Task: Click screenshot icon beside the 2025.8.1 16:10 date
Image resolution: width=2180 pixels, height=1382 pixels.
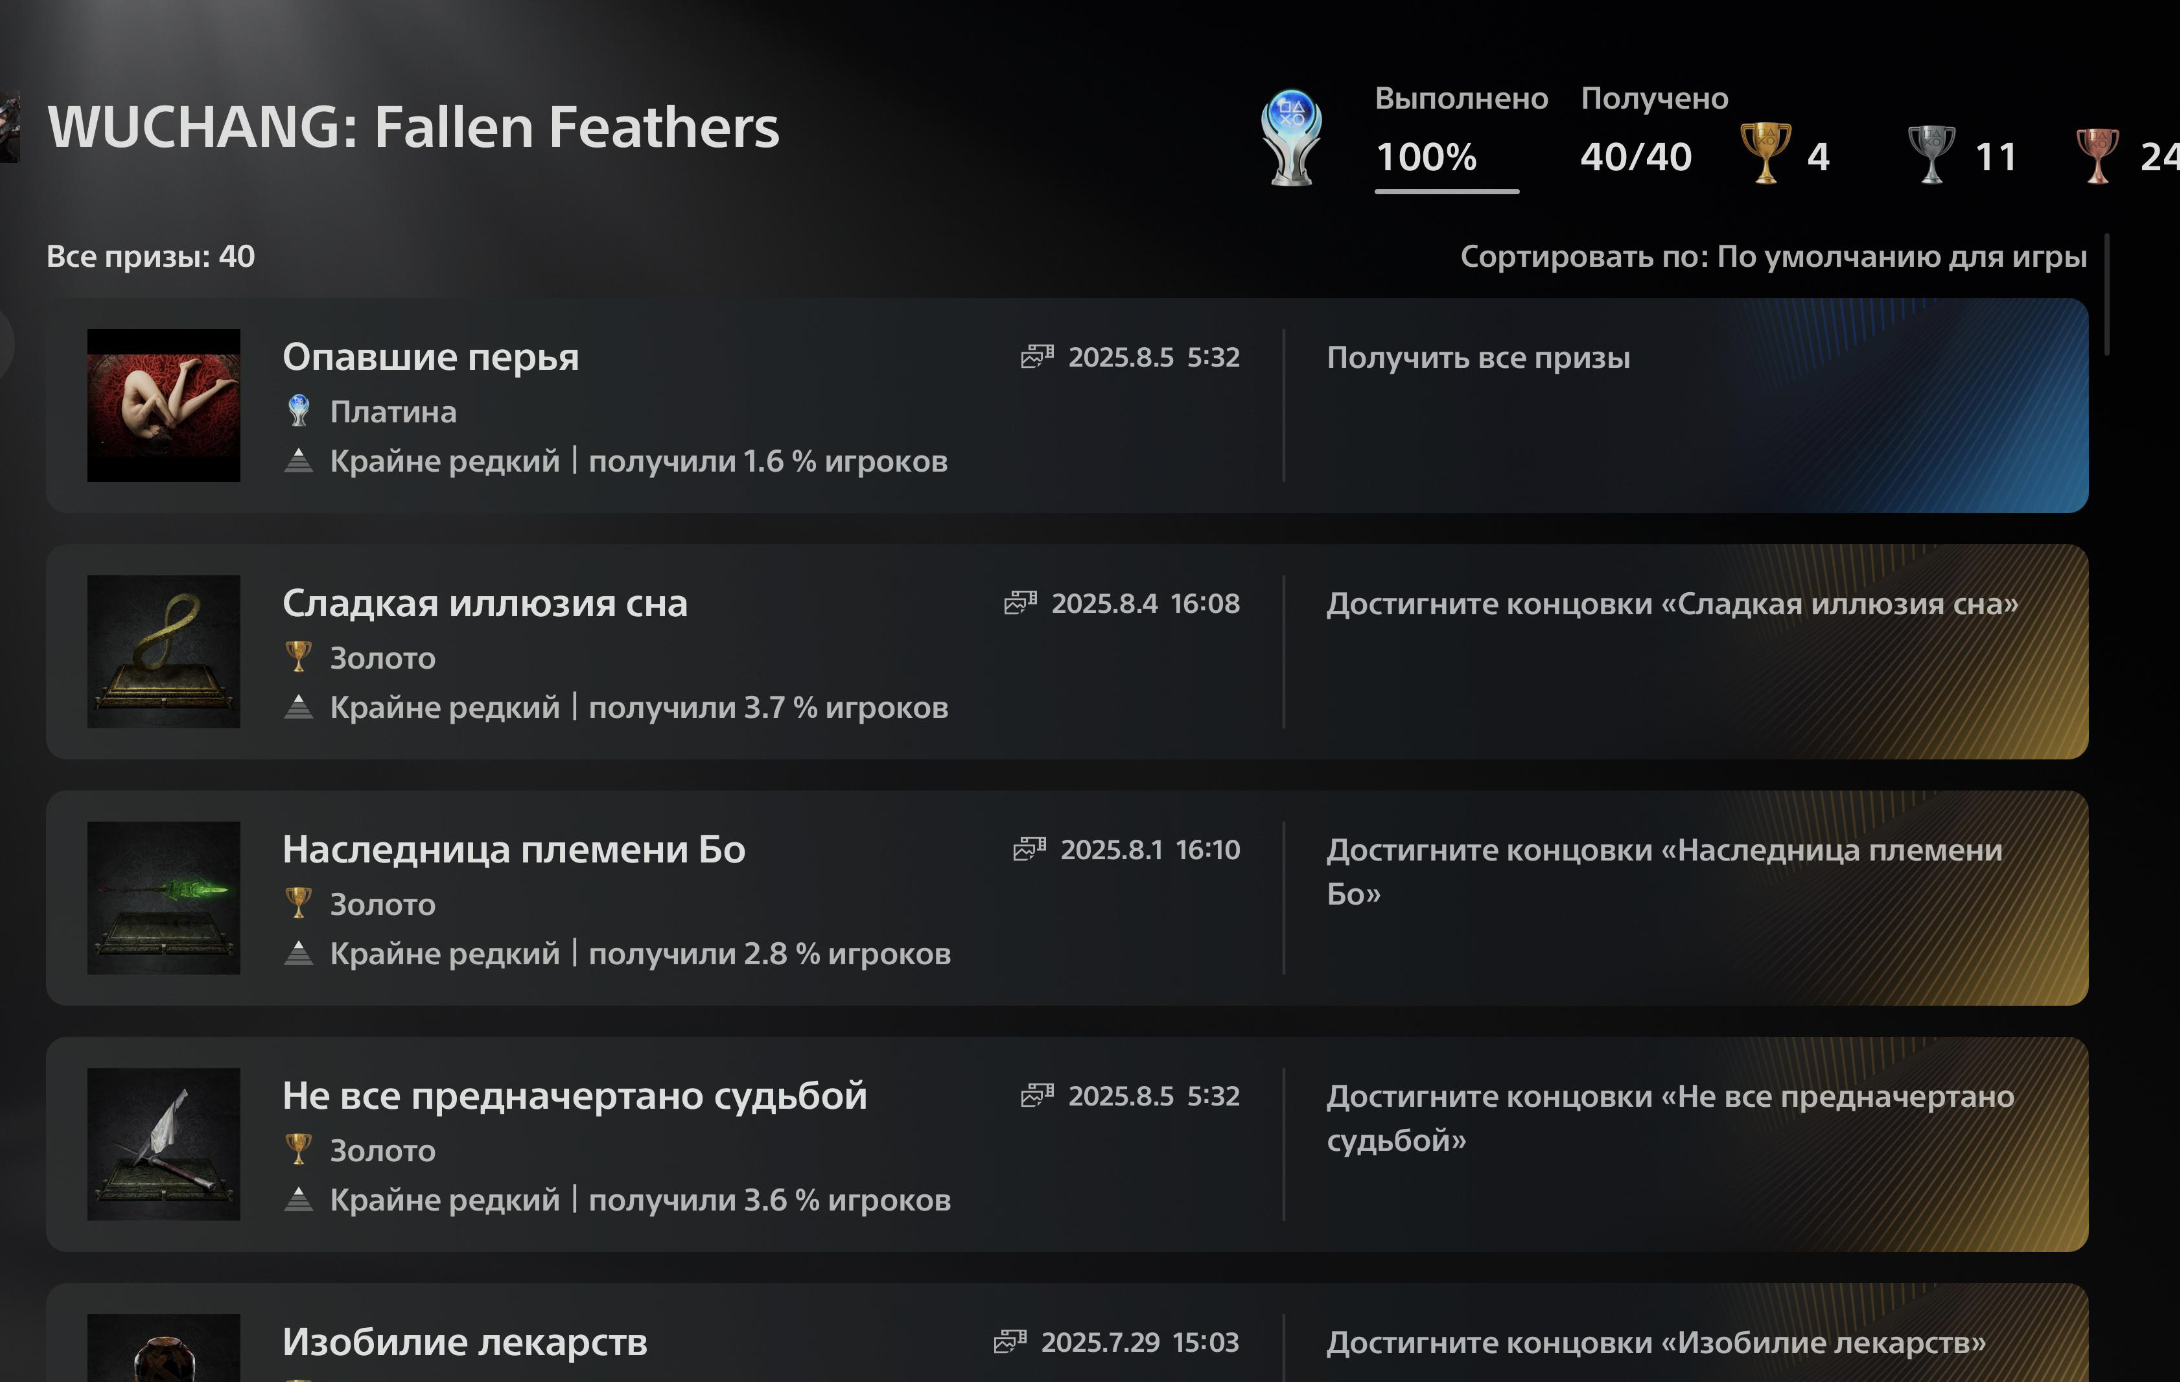Action: tap(1030, 849)
